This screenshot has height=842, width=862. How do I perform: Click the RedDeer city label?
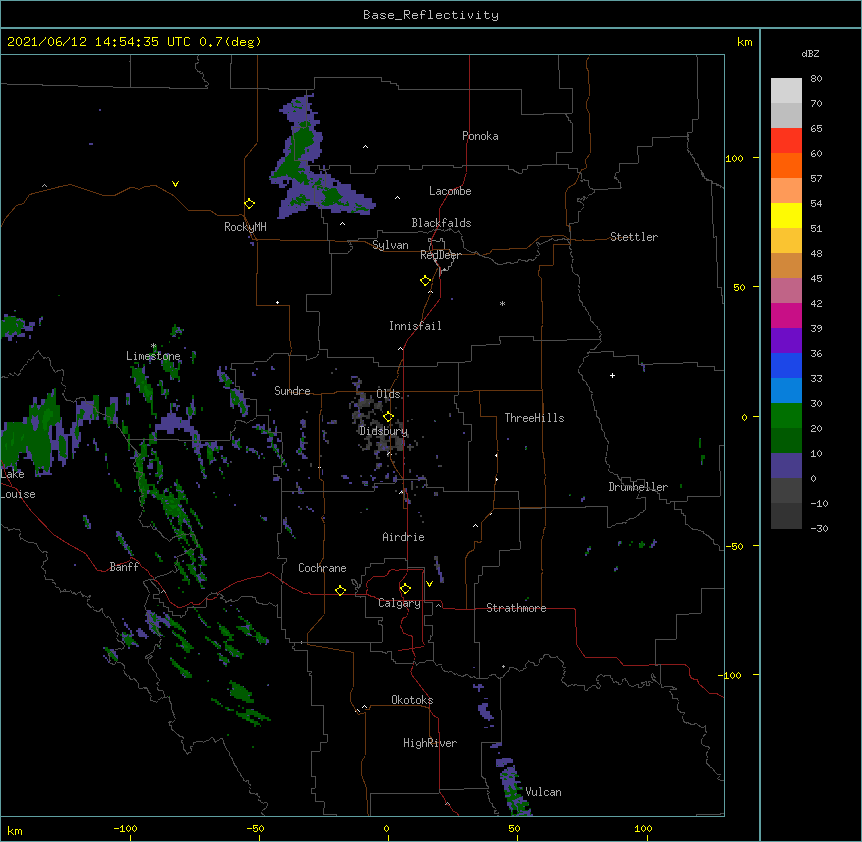click(x=440, y=255)
